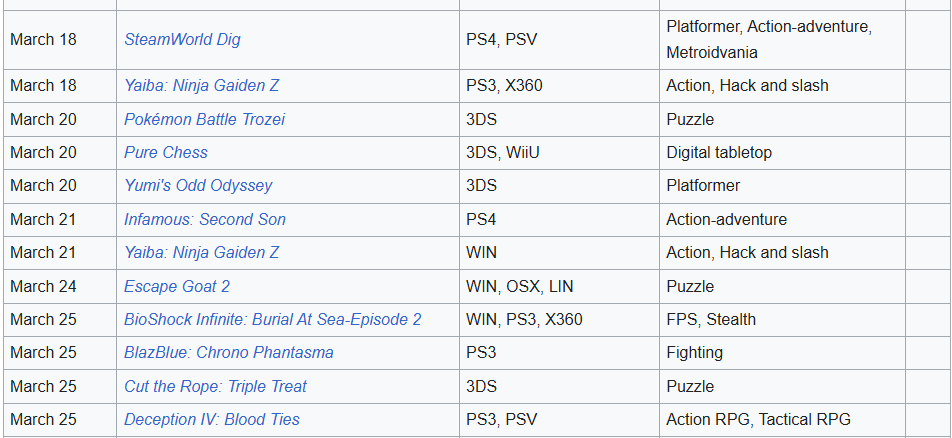The height and width of the screenshot is (438, 952).
Task: Select the FPS, Stealth genre cell
Action: point(711,320)
